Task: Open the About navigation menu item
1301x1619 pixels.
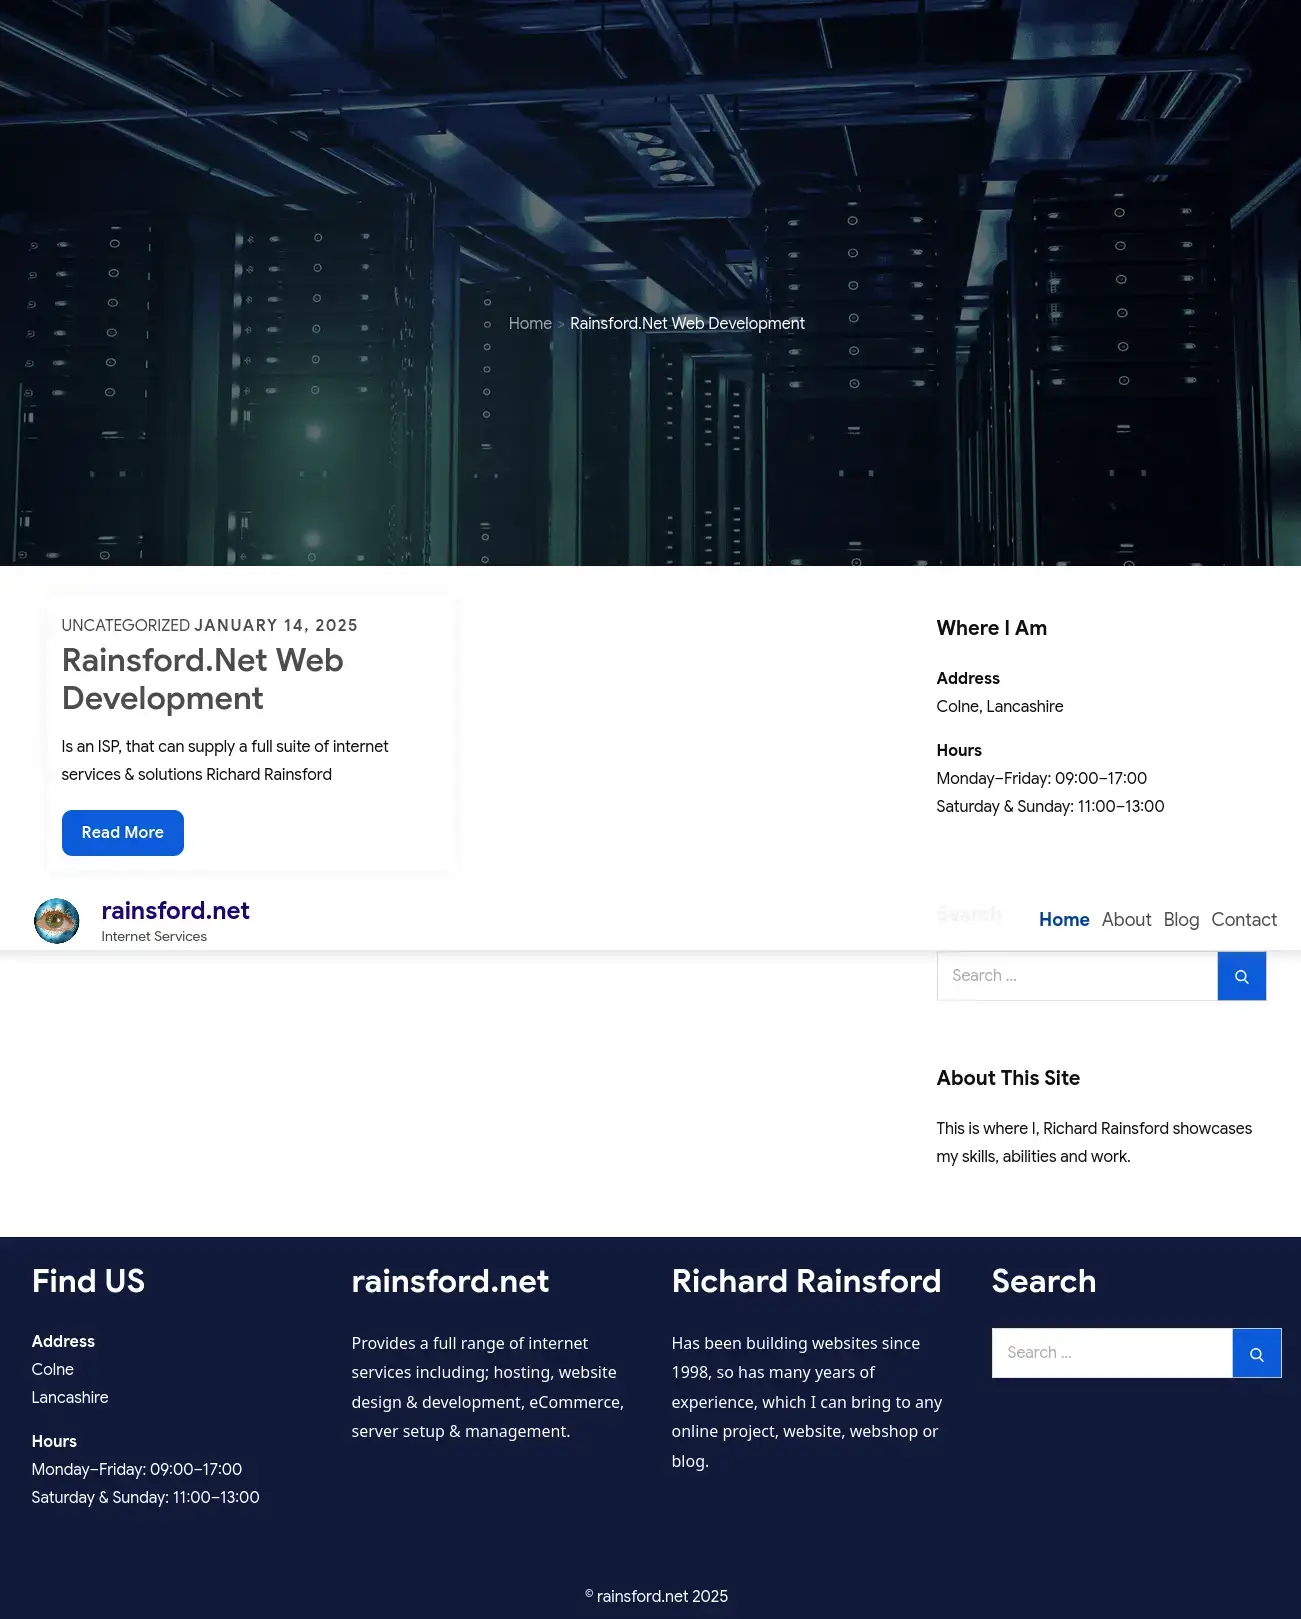Action: tap(1126, 920)
